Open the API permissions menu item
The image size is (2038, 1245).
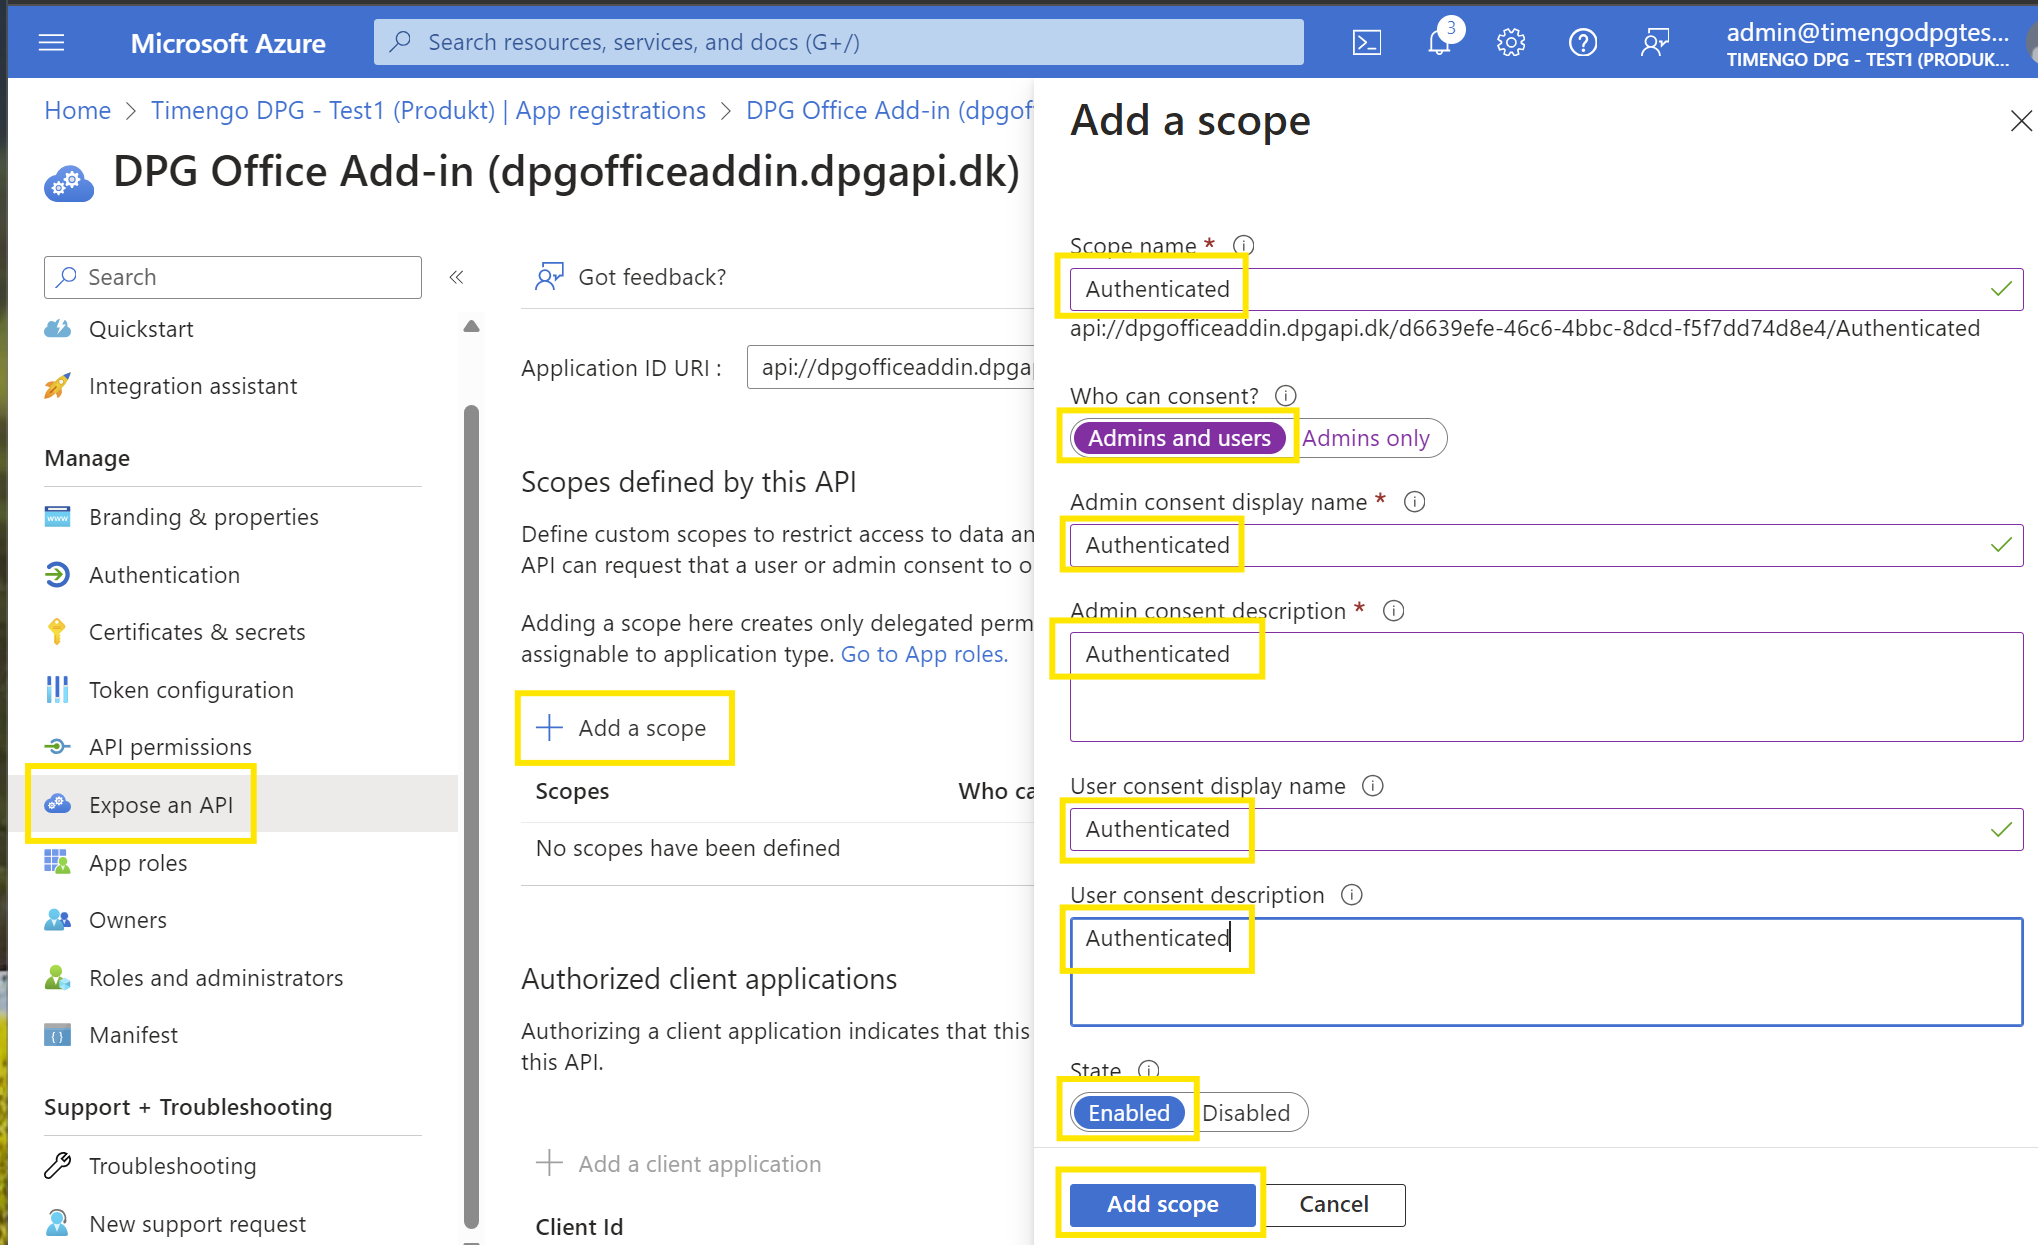170,747
